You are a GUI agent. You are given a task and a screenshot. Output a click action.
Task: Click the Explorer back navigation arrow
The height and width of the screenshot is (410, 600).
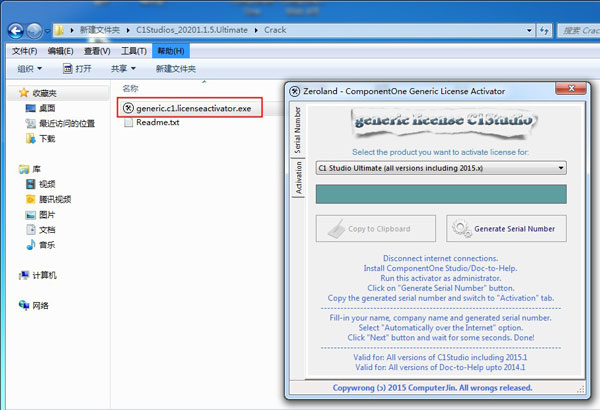pos(15,31)
